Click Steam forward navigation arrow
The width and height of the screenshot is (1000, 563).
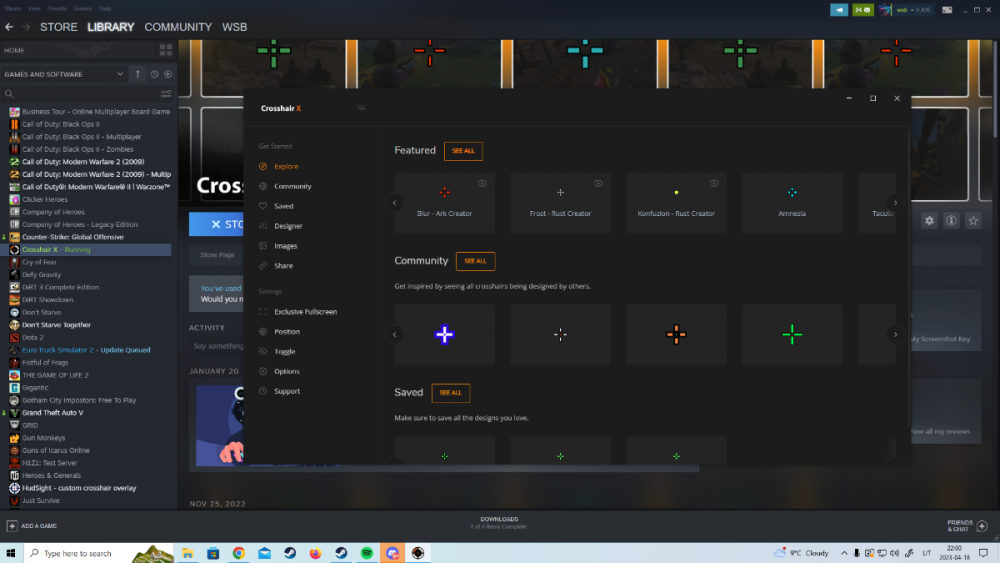(26, 27)
